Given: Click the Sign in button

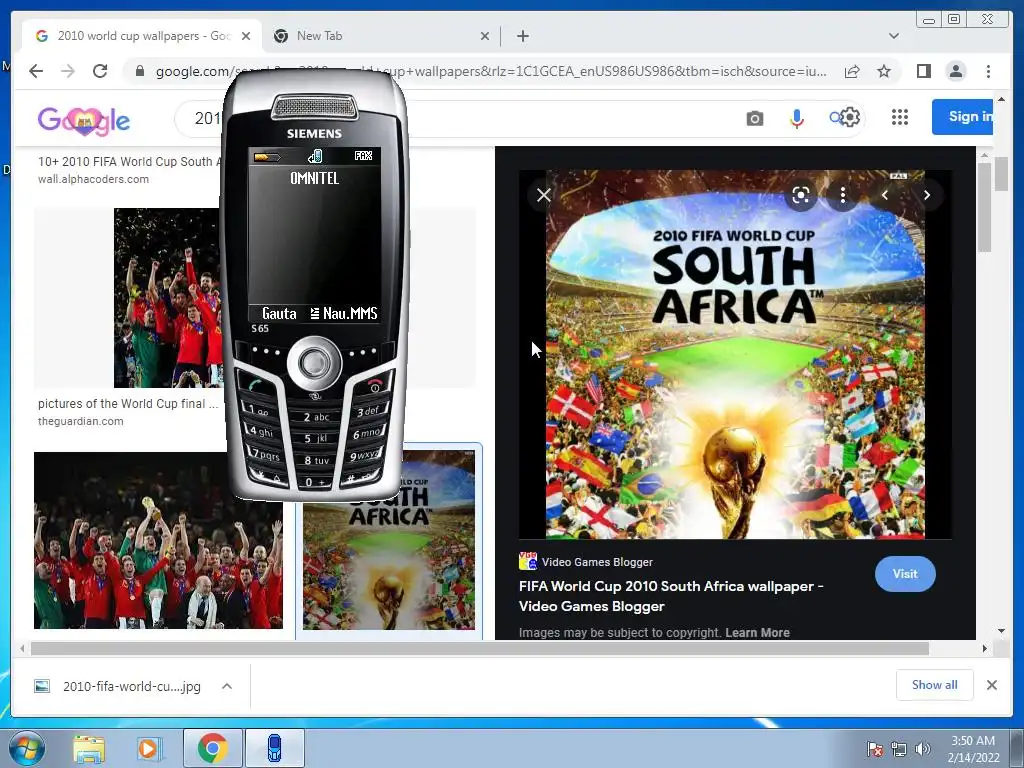Looking at the screenshot, I should tap(963, 117).
